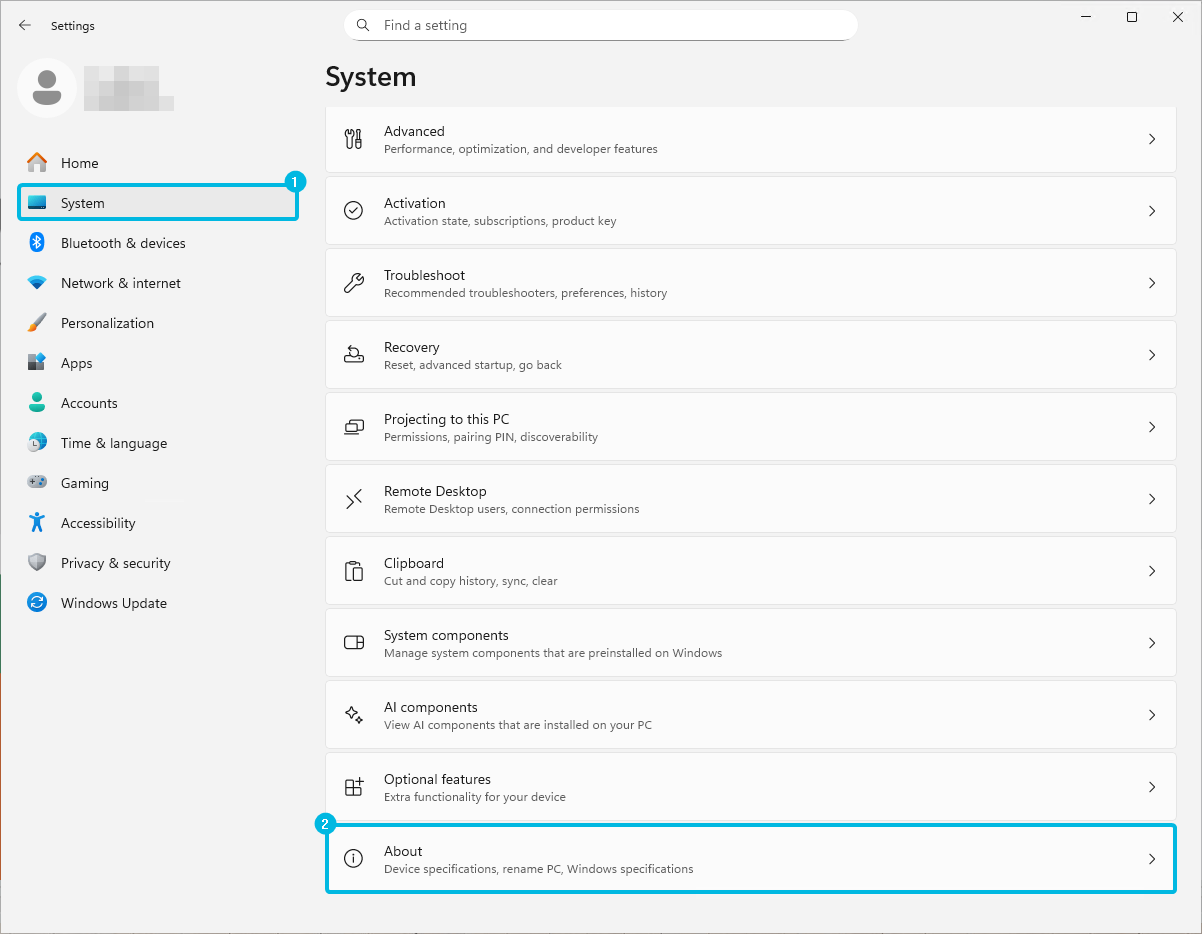The image size is (1202, 934).
Task: Click the System page heading
Action: [x=371, y=77]
